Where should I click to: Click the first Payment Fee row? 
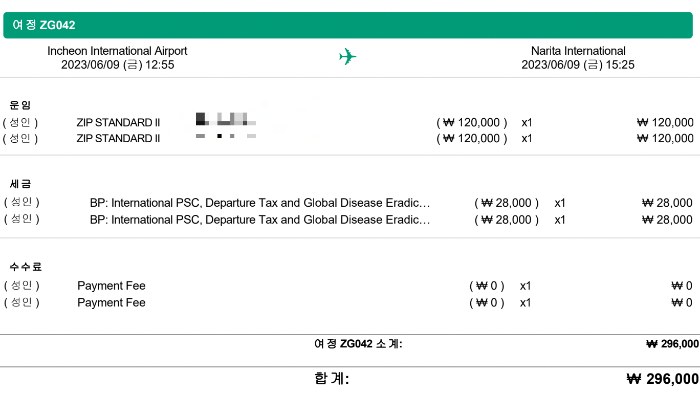pyautogui.click(x=348, y=286)
